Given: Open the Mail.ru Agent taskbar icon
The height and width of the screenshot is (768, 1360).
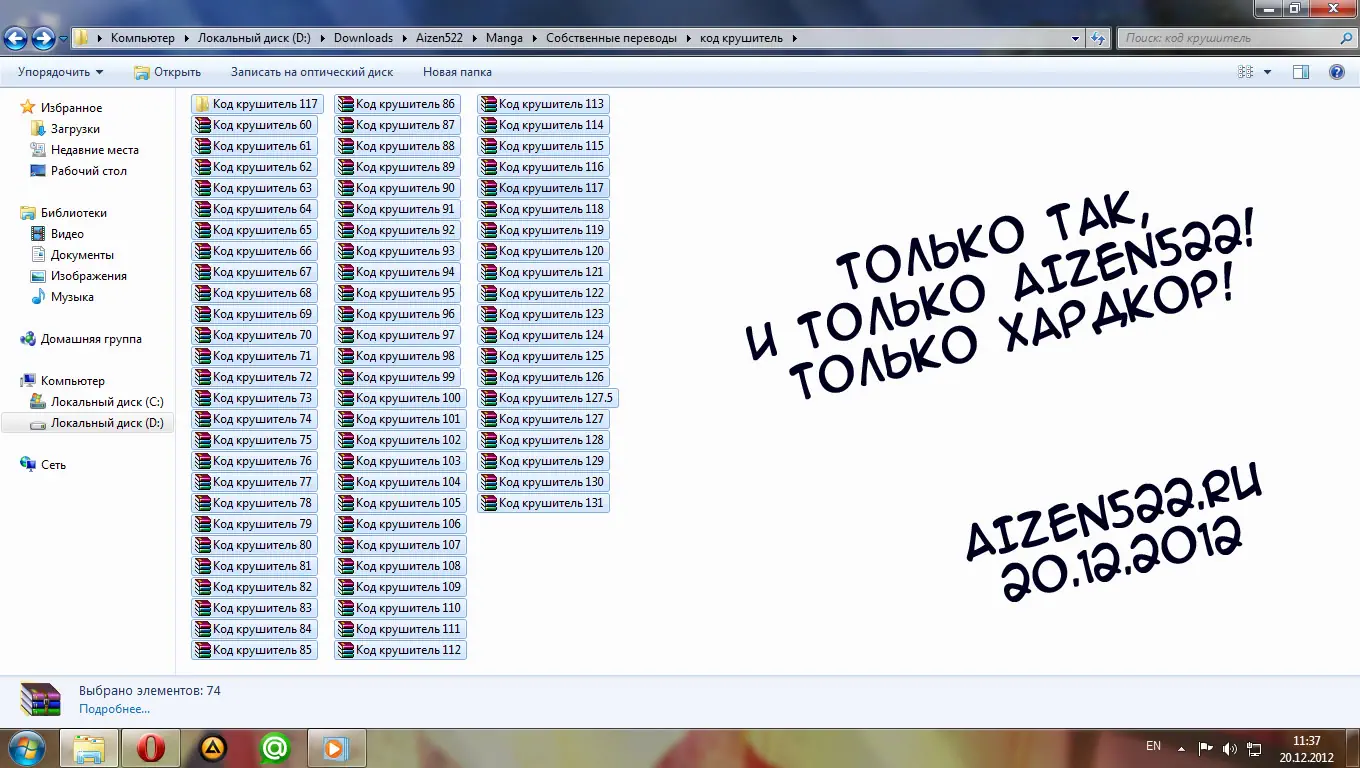Looking at the screenshot, I should coord(274,748).
